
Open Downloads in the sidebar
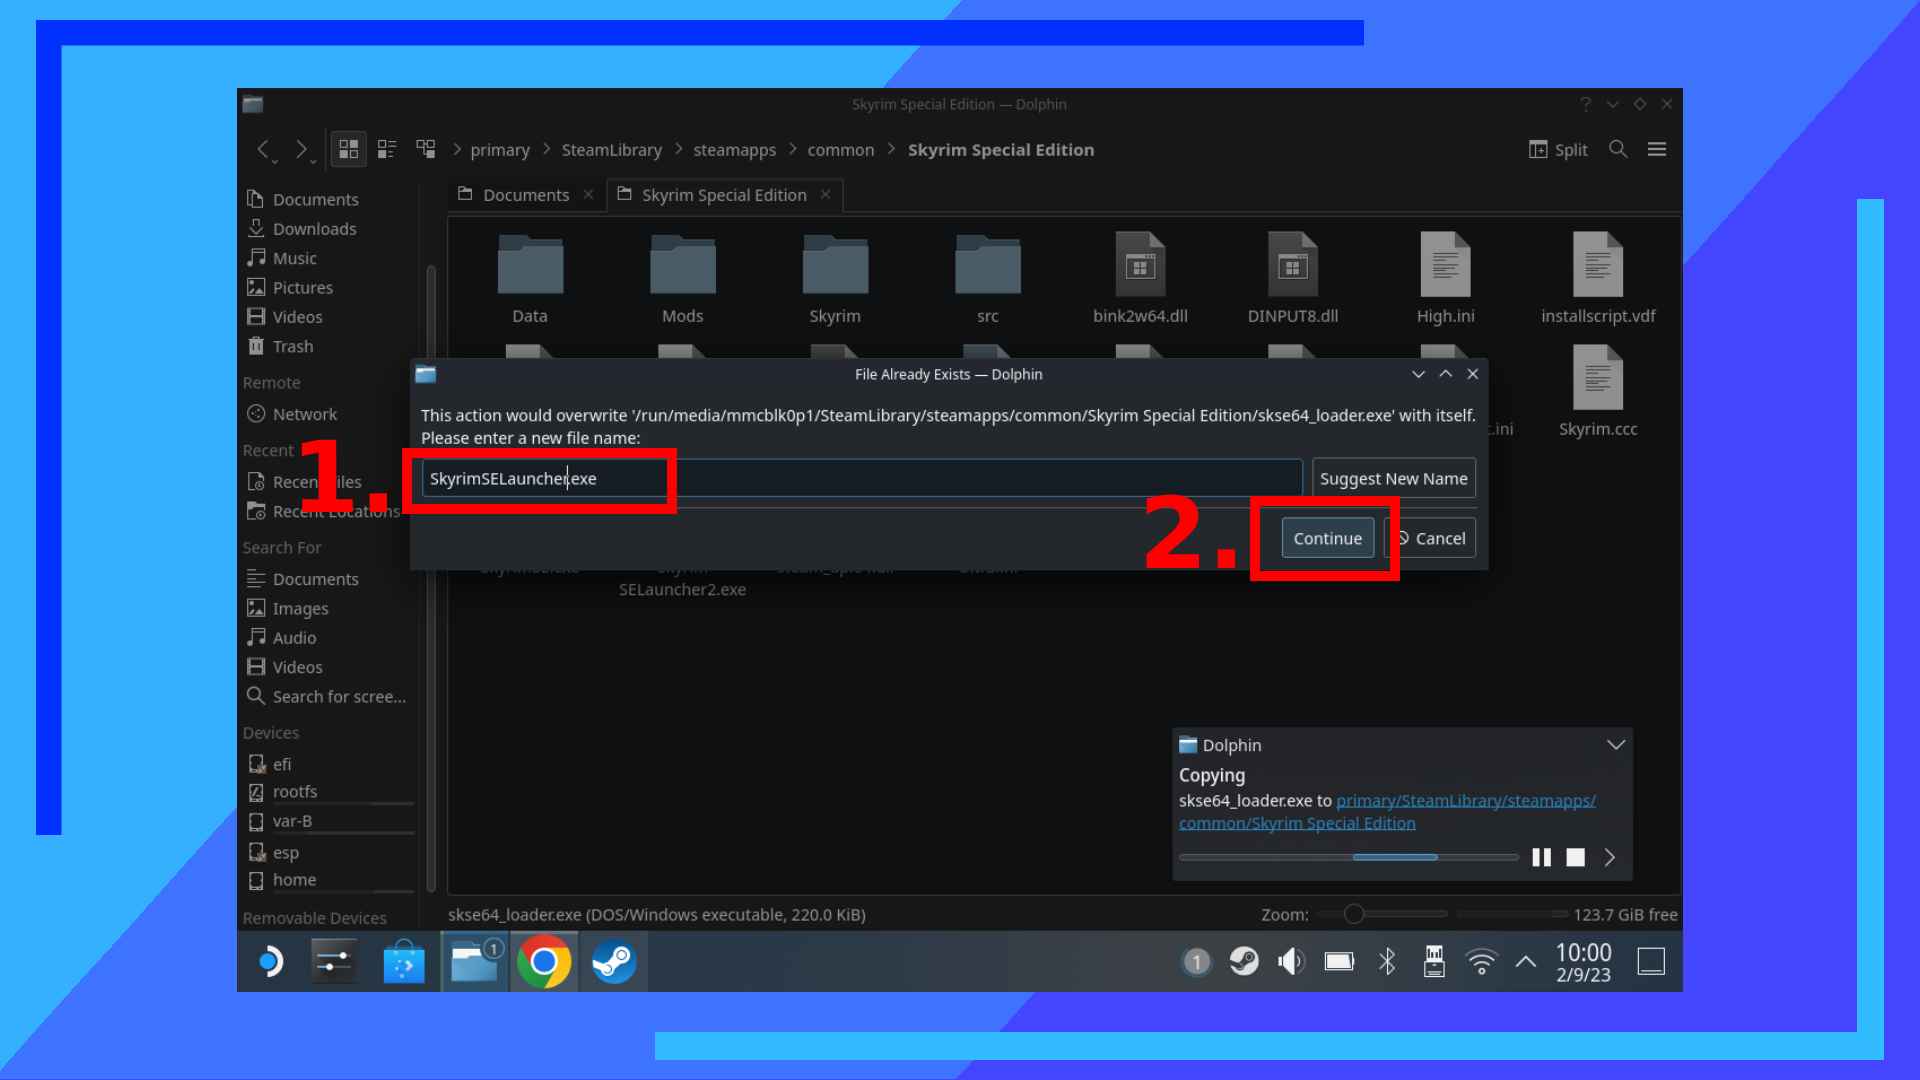314,229
